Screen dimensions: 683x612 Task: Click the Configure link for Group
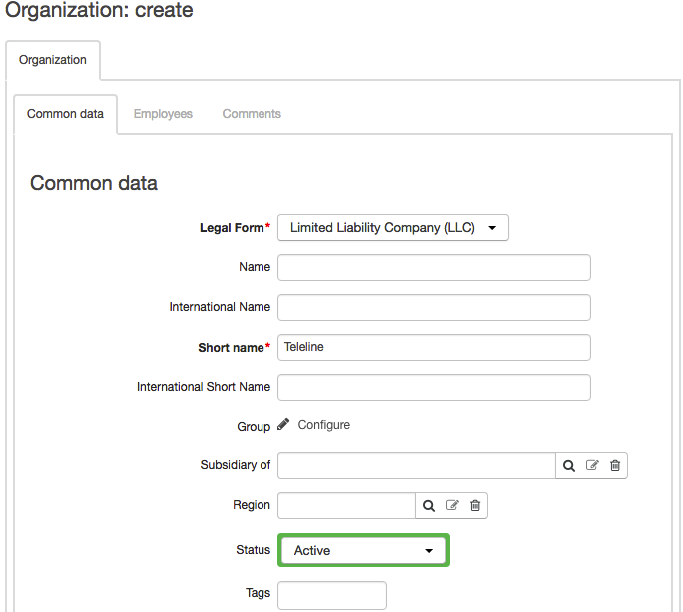pyautogui.click(x=324, y=425)
